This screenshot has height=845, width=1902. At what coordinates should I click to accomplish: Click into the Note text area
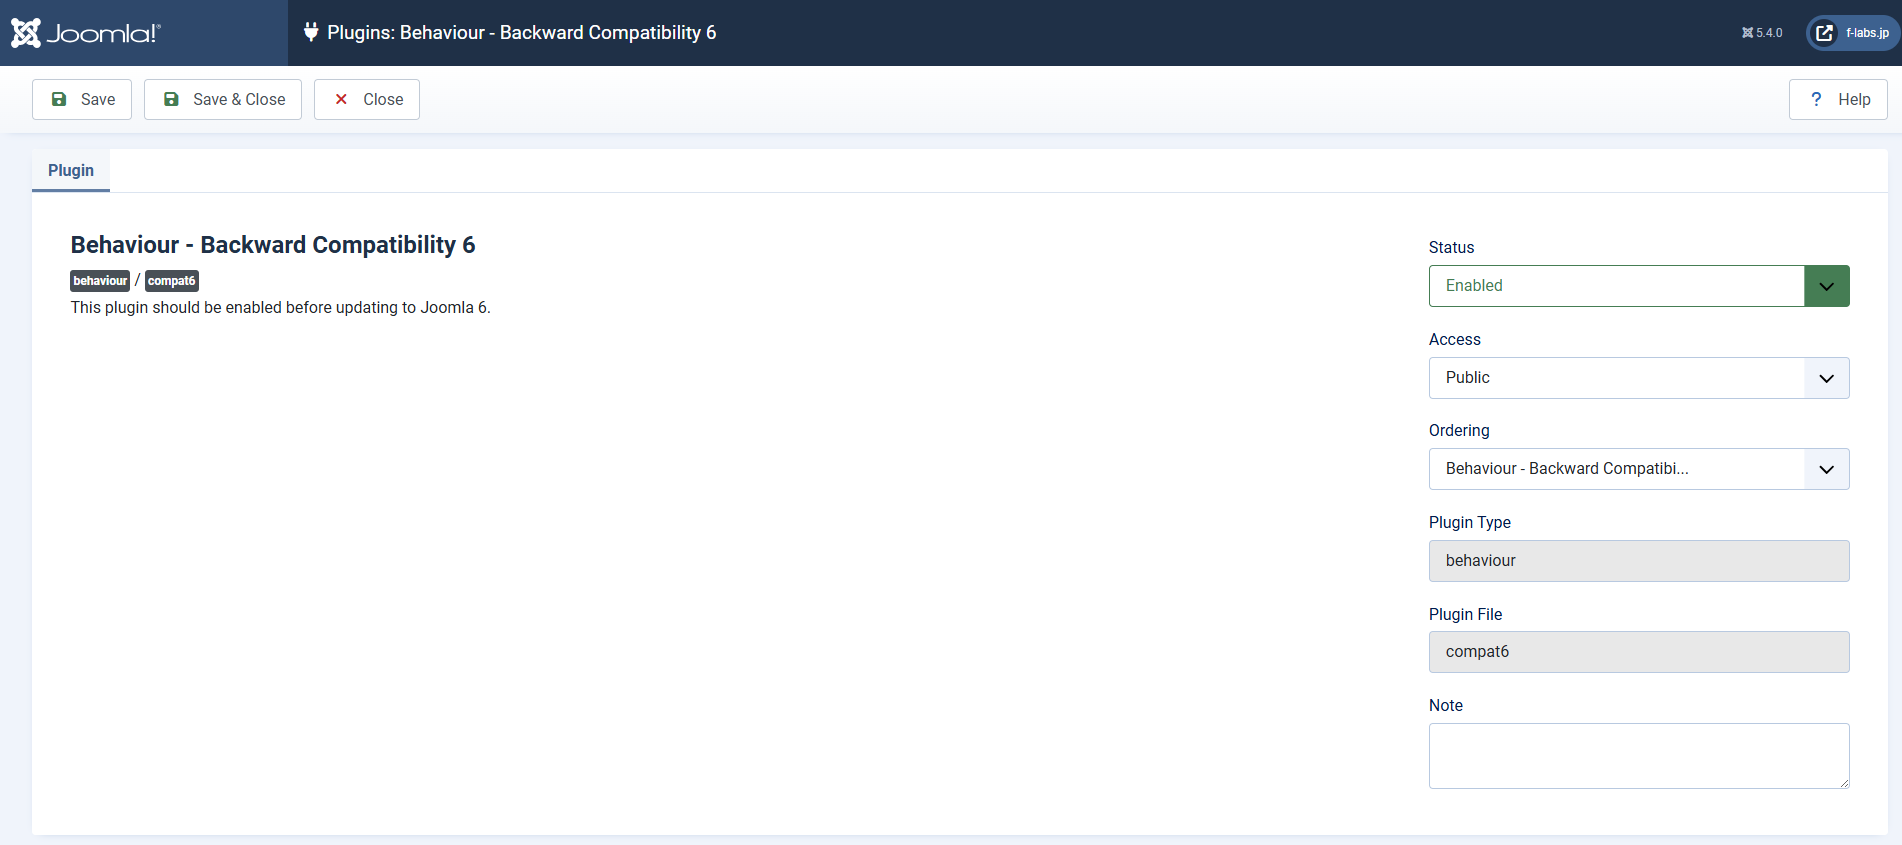coord(1638,755)
